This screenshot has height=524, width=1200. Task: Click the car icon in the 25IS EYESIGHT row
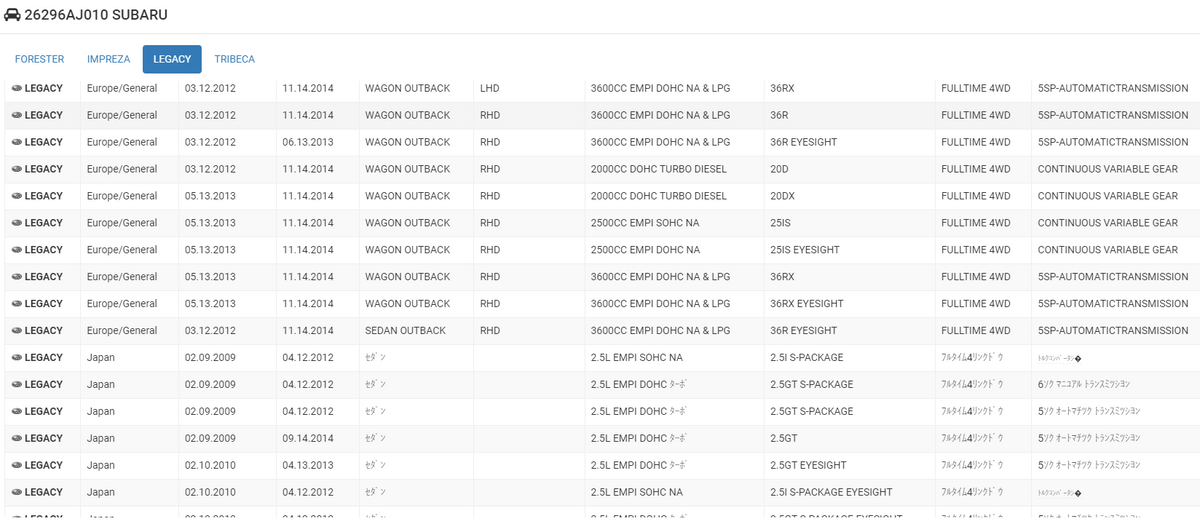(x=17, y=250)
